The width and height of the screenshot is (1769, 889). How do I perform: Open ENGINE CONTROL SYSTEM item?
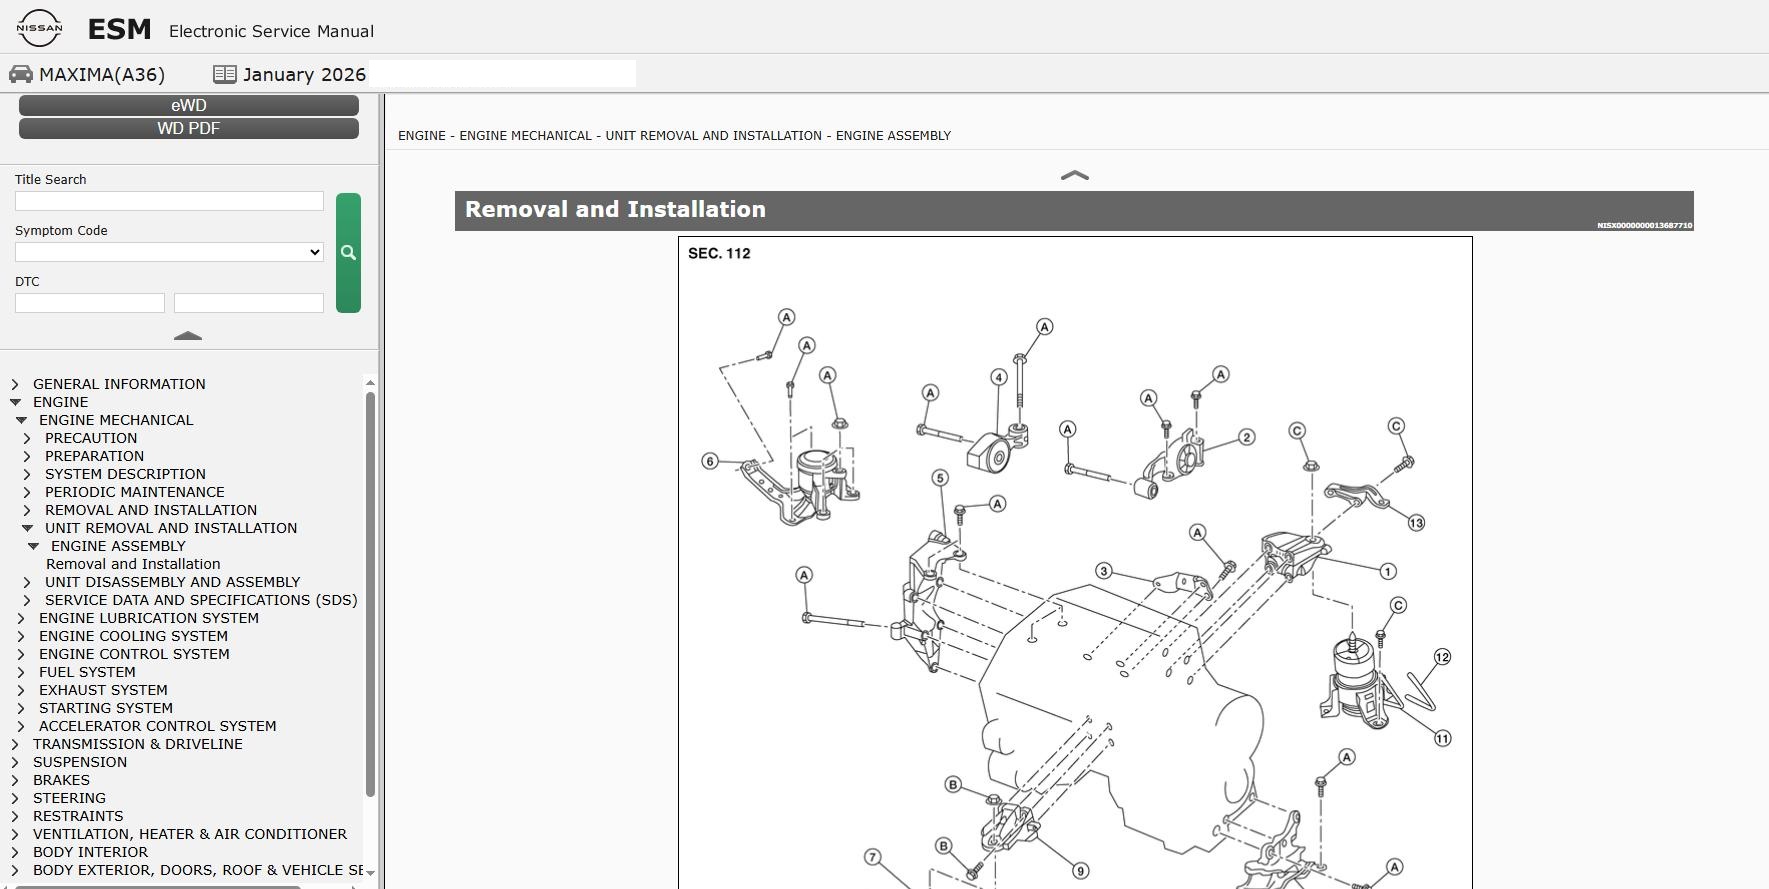click(x=134, y=654)
